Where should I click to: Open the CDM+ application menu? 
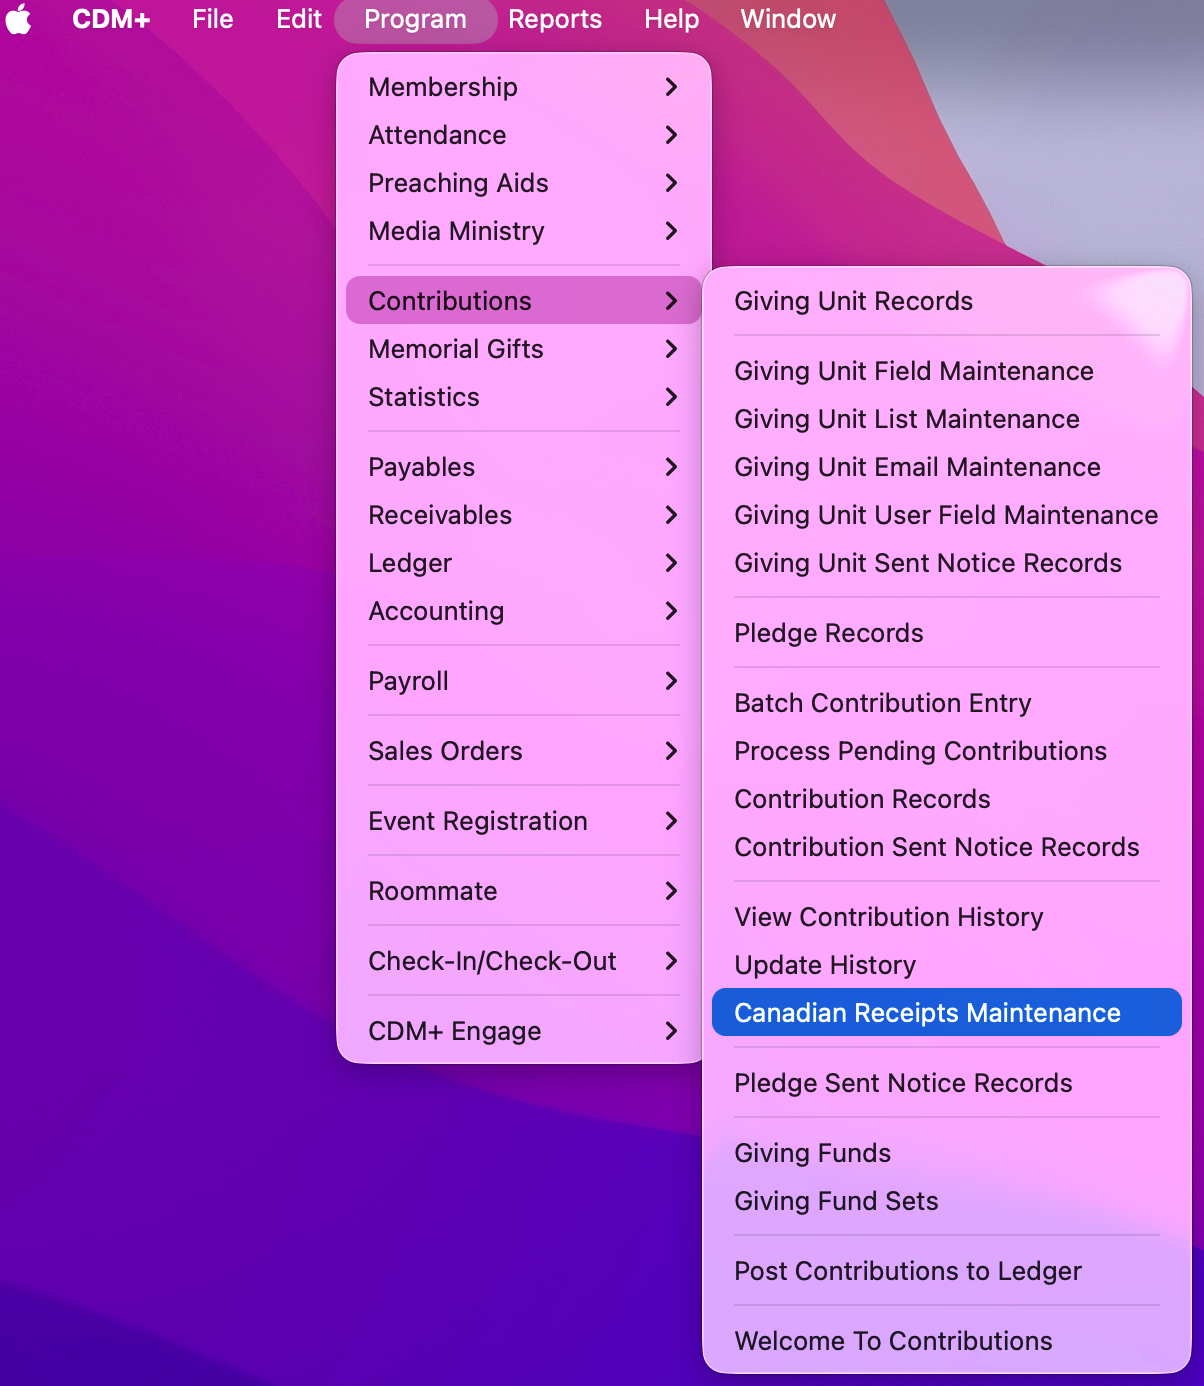click(111, 19)
